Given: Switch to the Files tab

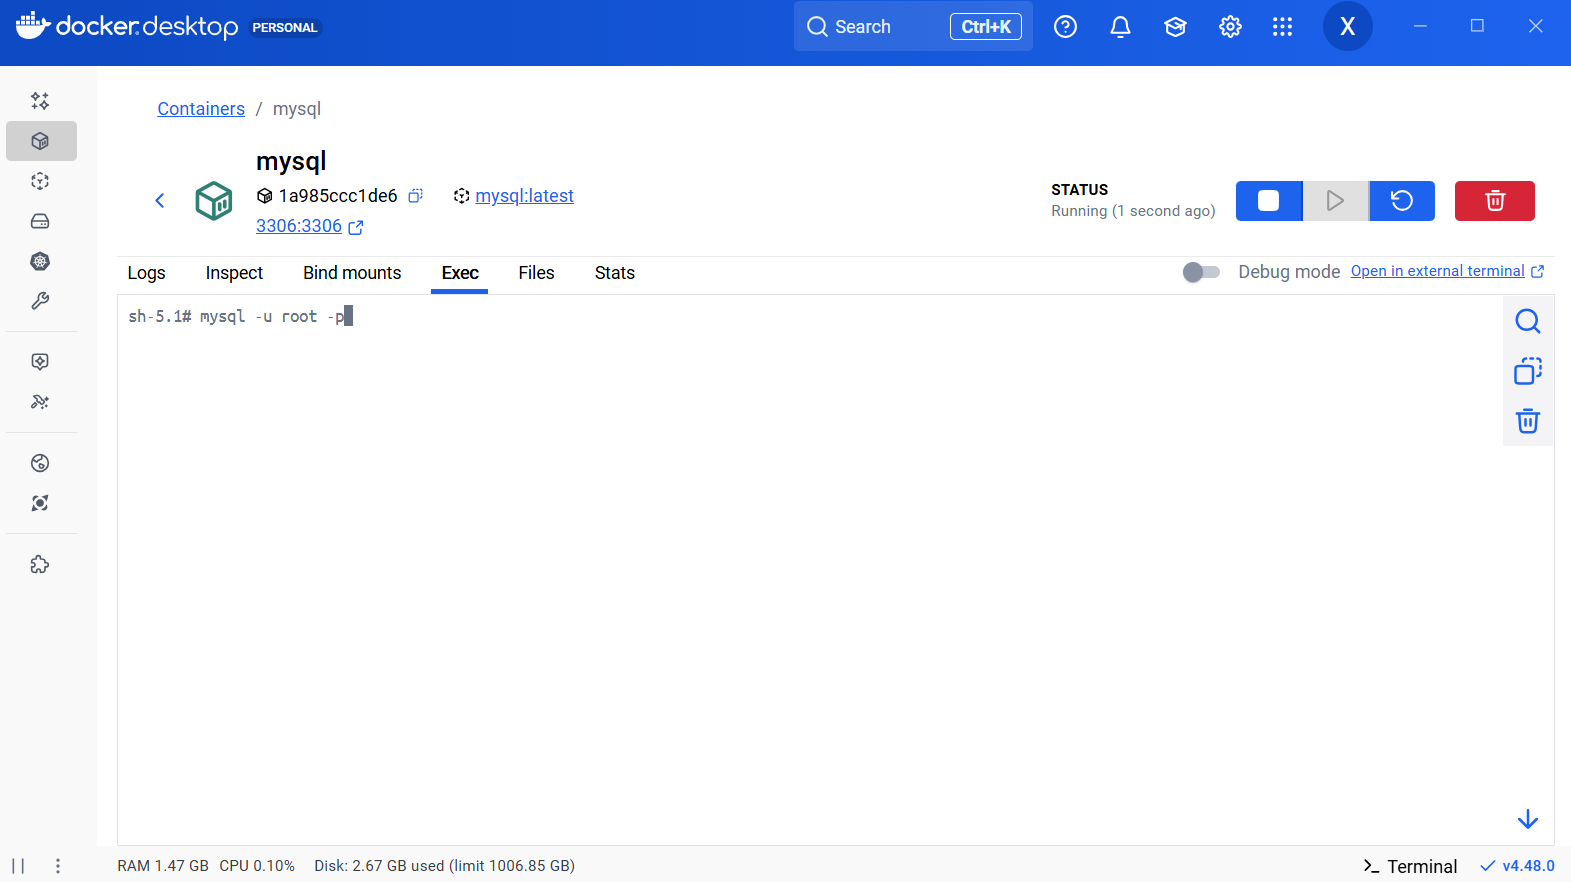Looking at the screenshot, I should [x=536, y=273].
